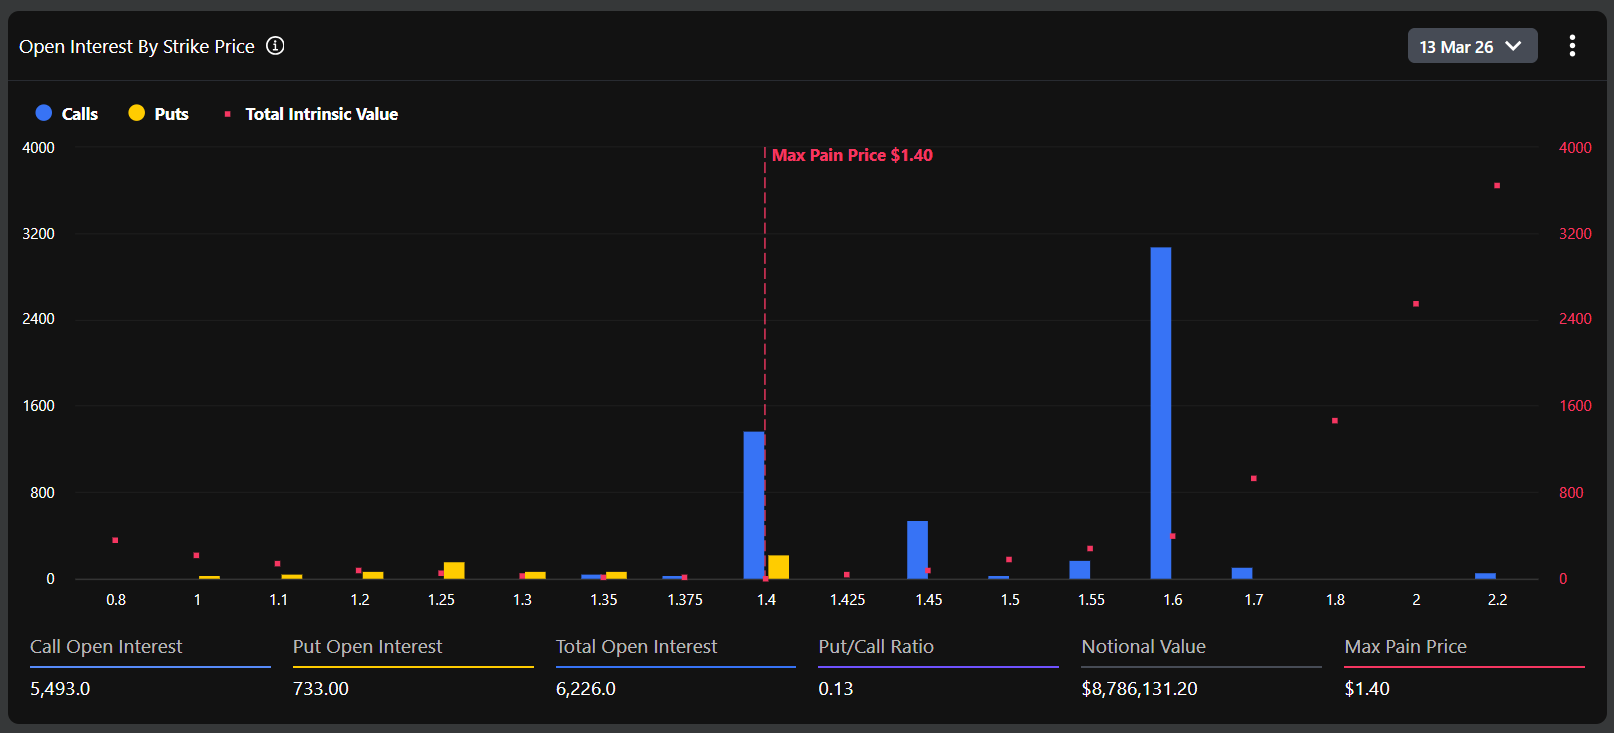This screenshot has height=733, width=1614.
Task: Click the Put/Call Ratio label
Action: [876, 647]
